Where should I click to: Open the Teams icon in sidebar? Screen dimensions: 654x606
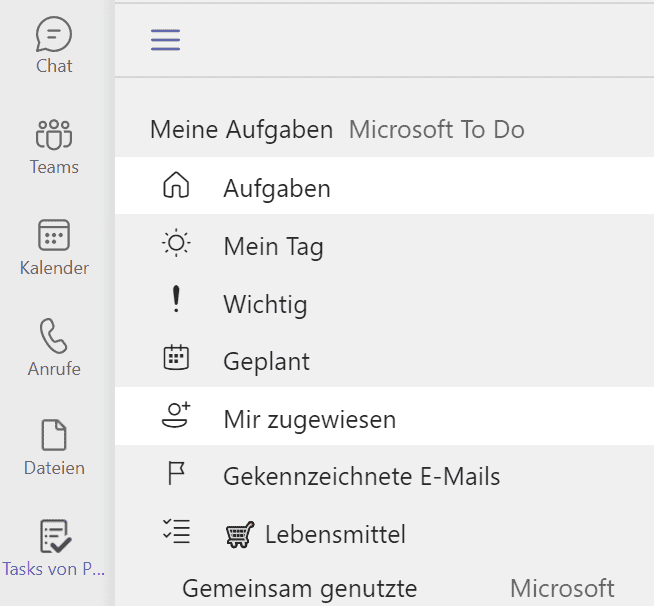point(54,146)
